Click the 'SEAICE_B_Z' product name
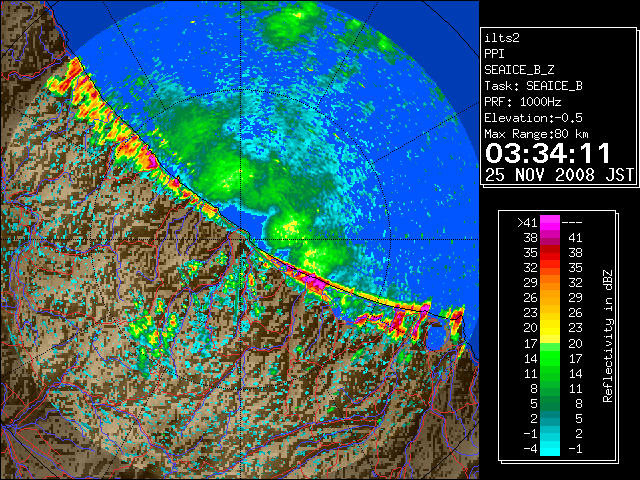This screenshot has width=640, height=480. click(x=519, y=70)
